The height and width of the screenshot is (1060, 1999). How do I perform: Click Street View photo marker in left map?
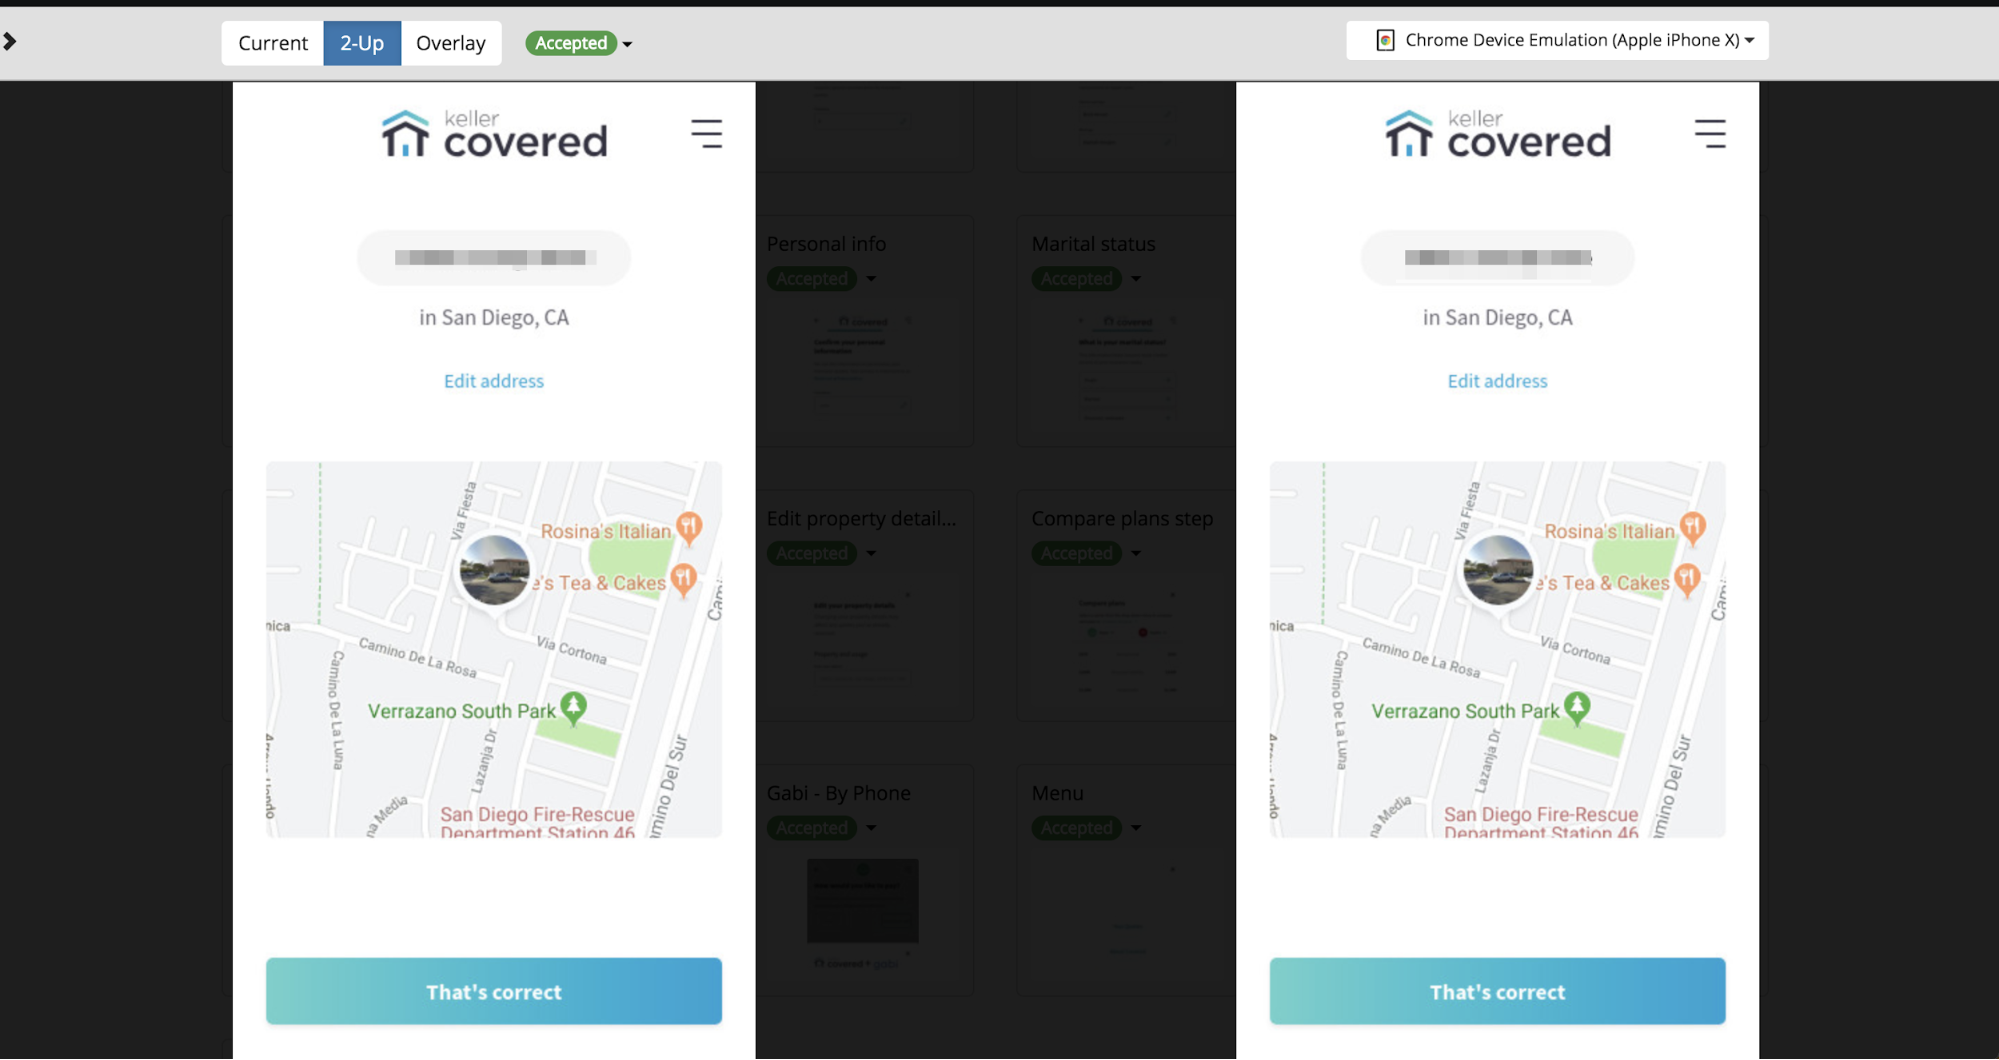(494, 570)
